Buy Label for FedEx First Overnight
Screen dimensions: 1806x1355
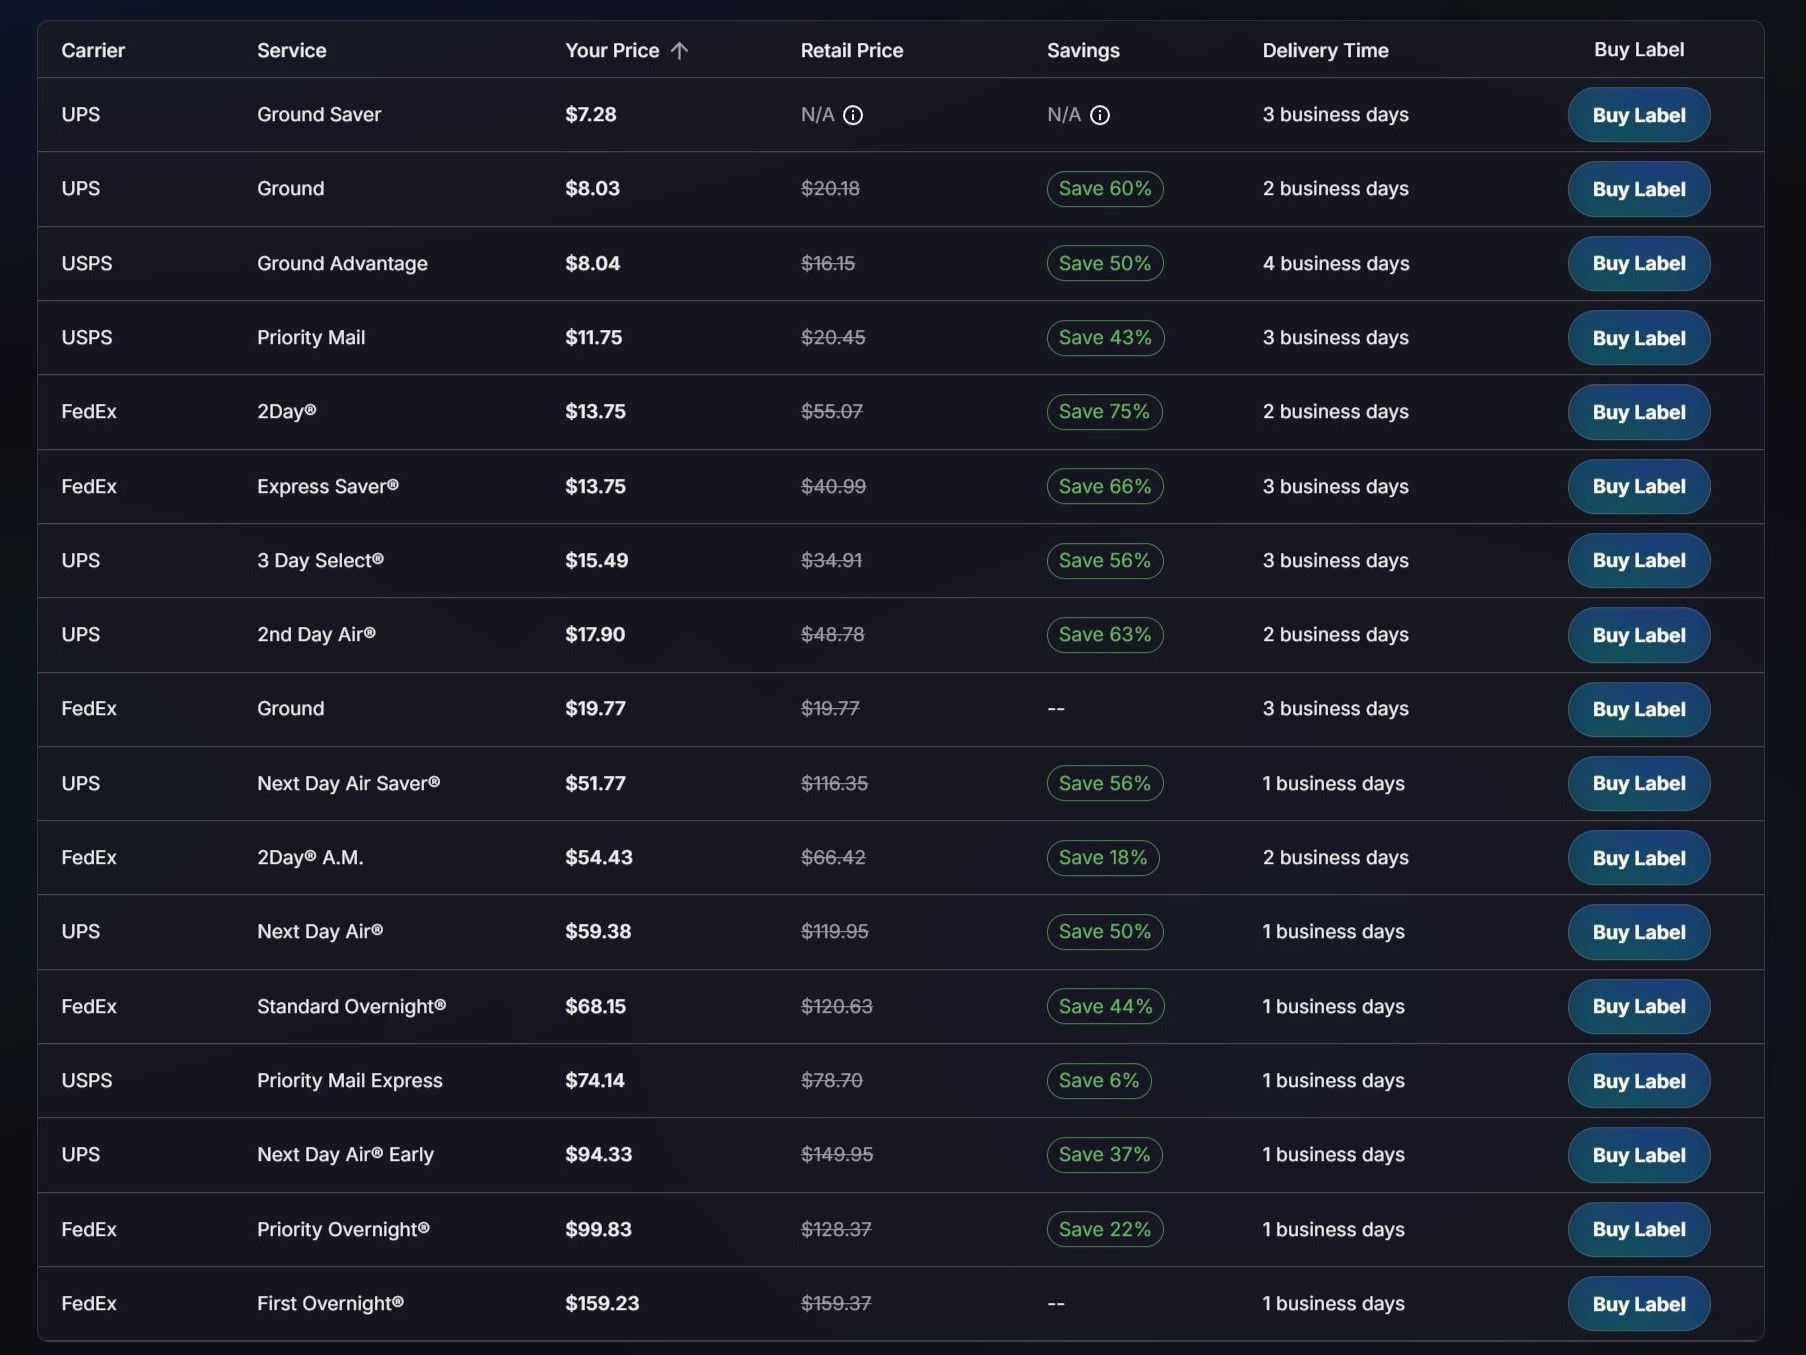(x=1639, y=1304)
